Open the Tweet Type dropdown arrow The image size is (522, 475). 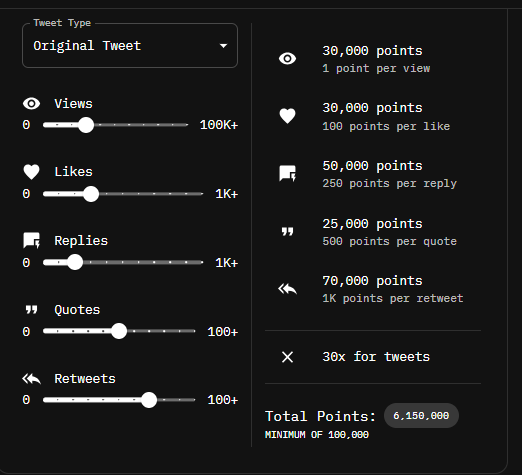pos(223,46)
